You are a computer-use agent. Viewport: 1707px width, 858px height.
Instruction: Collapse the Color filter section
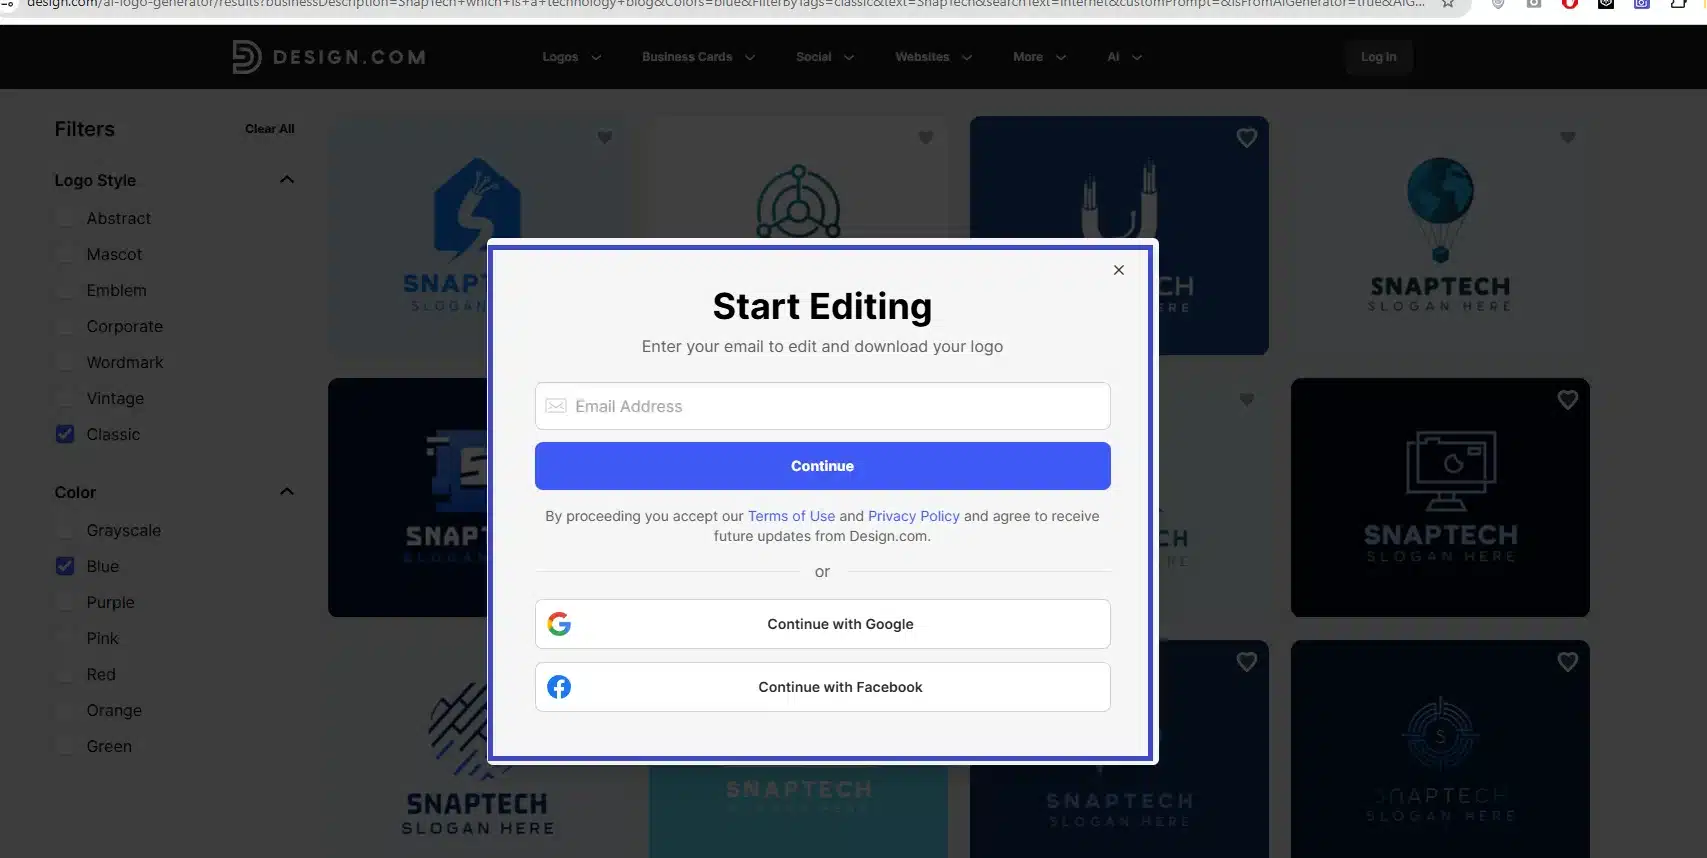coord(287,492)
